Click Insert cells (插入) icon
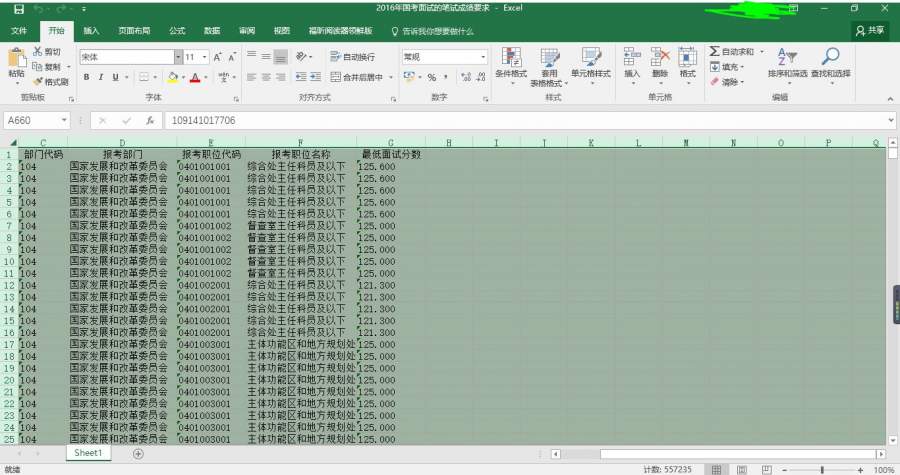 632,57
